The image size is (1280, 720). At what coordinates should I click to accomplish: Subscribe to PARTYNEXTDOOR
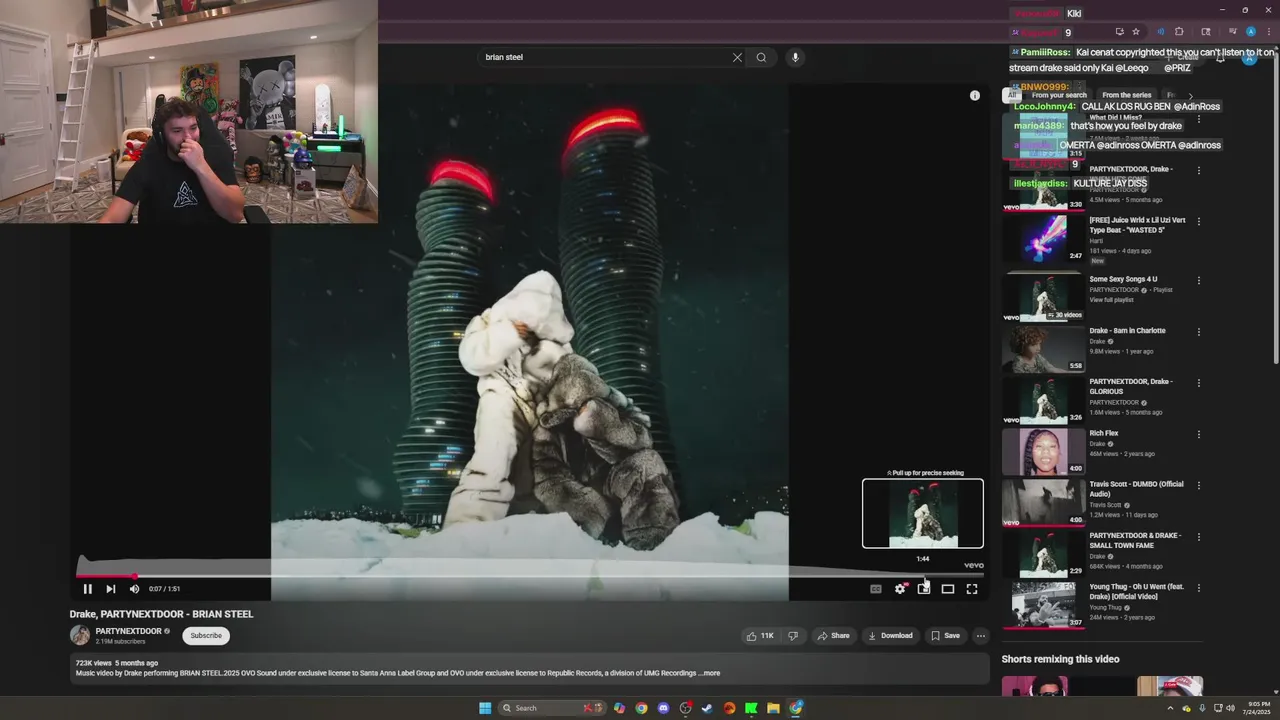tap(206, 636)
